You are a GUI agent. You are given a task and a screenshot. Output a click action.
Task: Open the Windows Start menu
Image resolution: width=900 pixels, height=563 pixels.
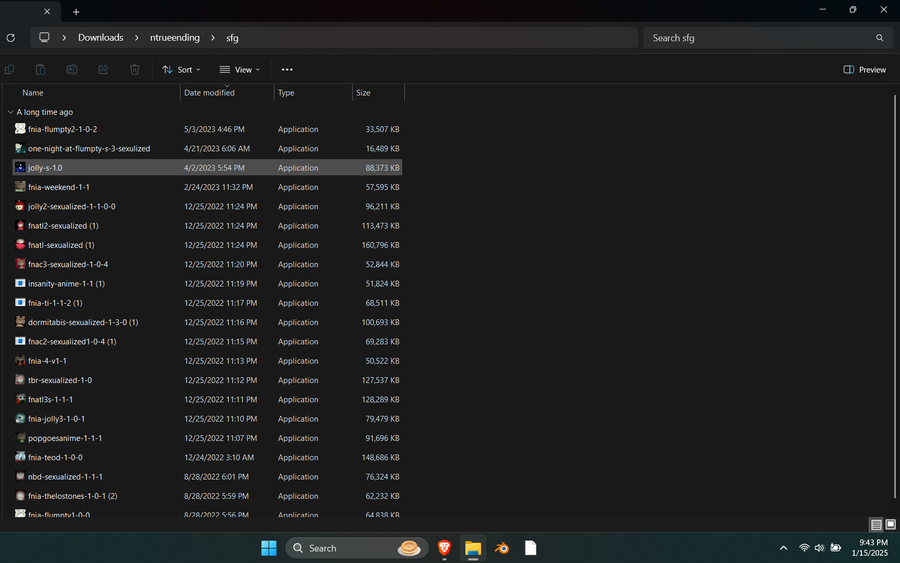click(x=269, y=548)
